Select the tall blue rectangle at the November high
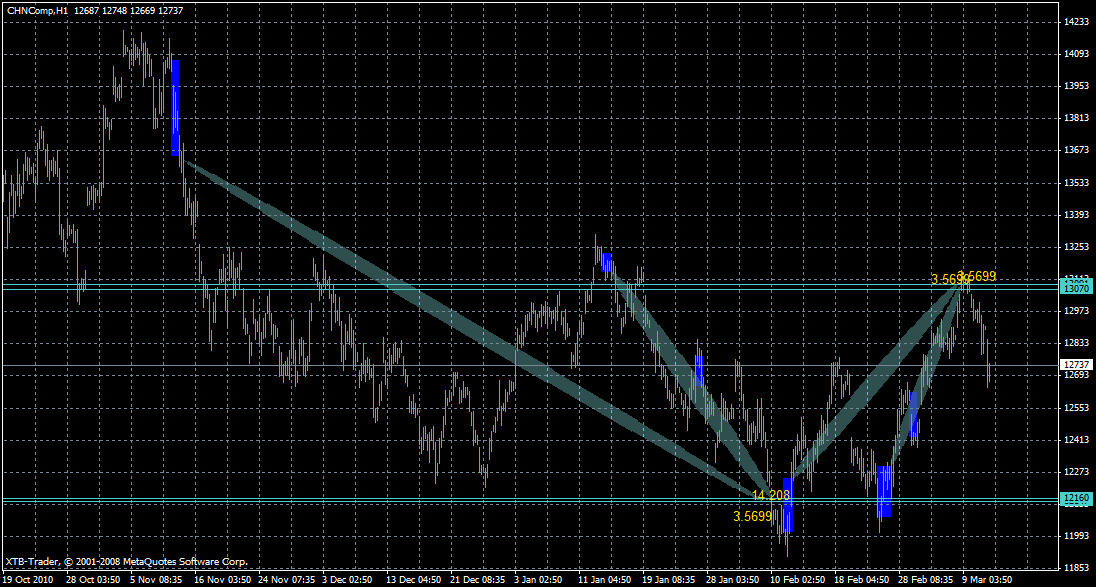1096x587 pixels. [175, 108]
